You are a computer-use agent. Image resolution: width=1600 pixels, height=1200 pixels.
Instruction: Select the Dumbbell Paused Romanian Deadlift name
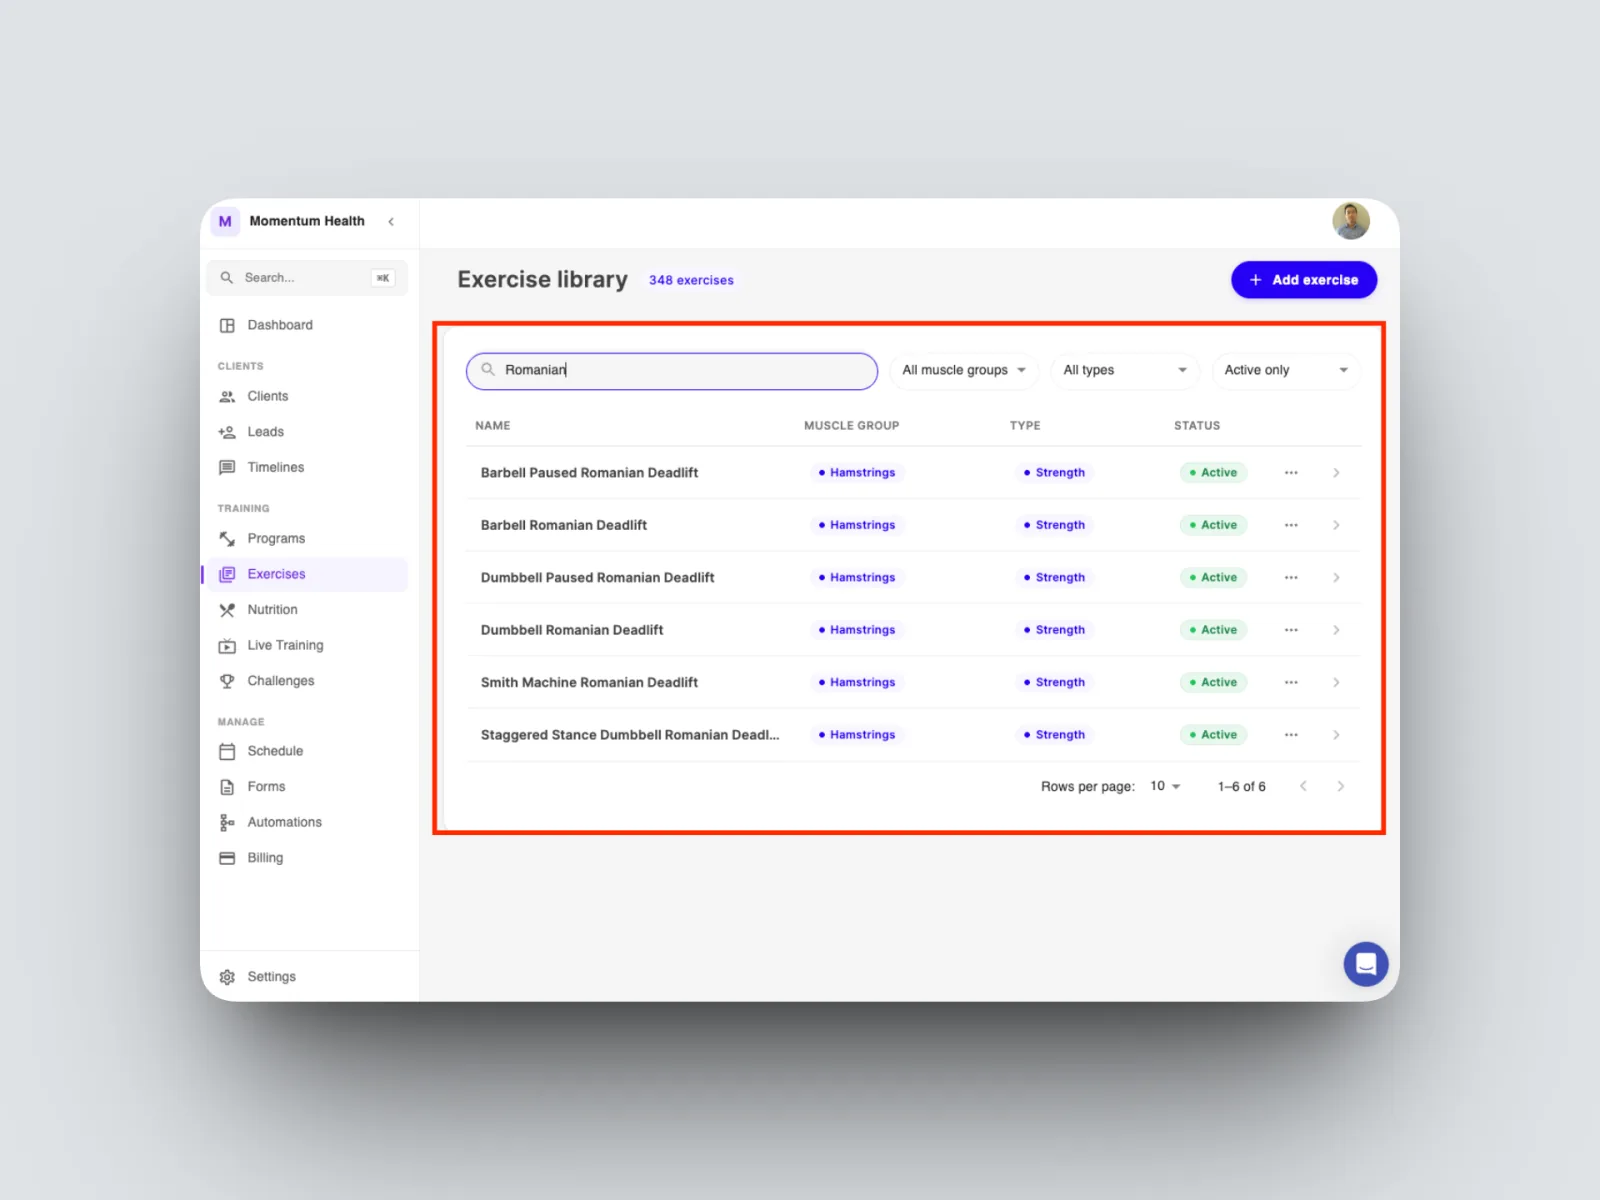597,578
